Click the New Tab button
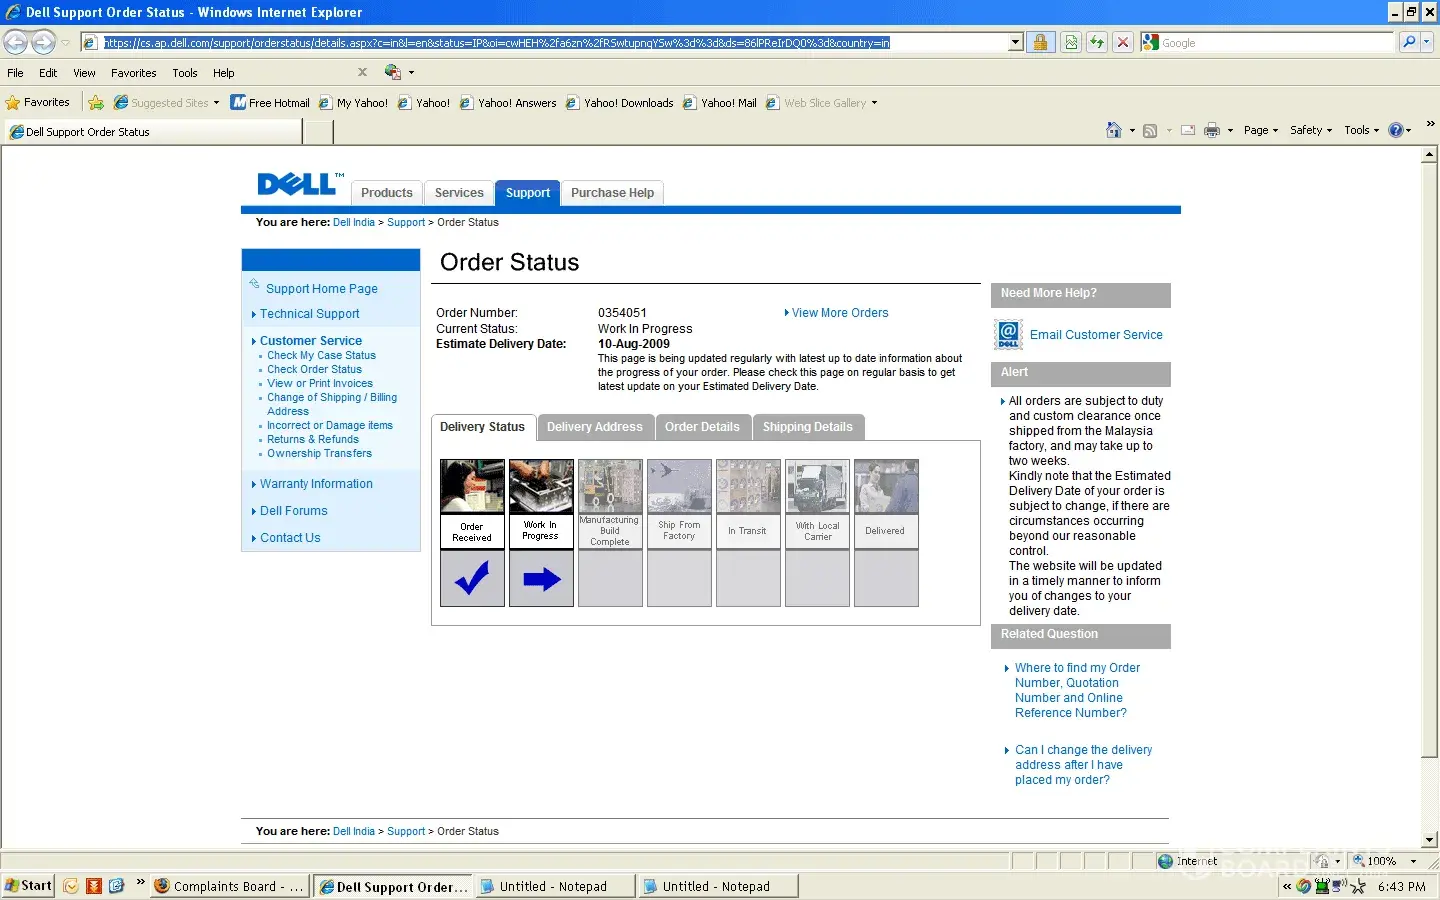 coord(318,132)
